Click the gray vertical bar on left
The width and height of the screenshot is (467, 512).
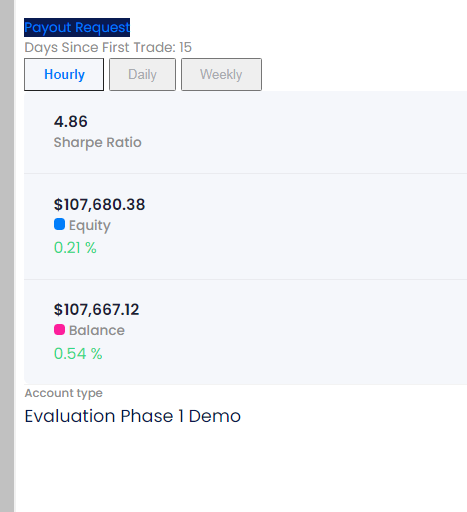click(7, 256)
